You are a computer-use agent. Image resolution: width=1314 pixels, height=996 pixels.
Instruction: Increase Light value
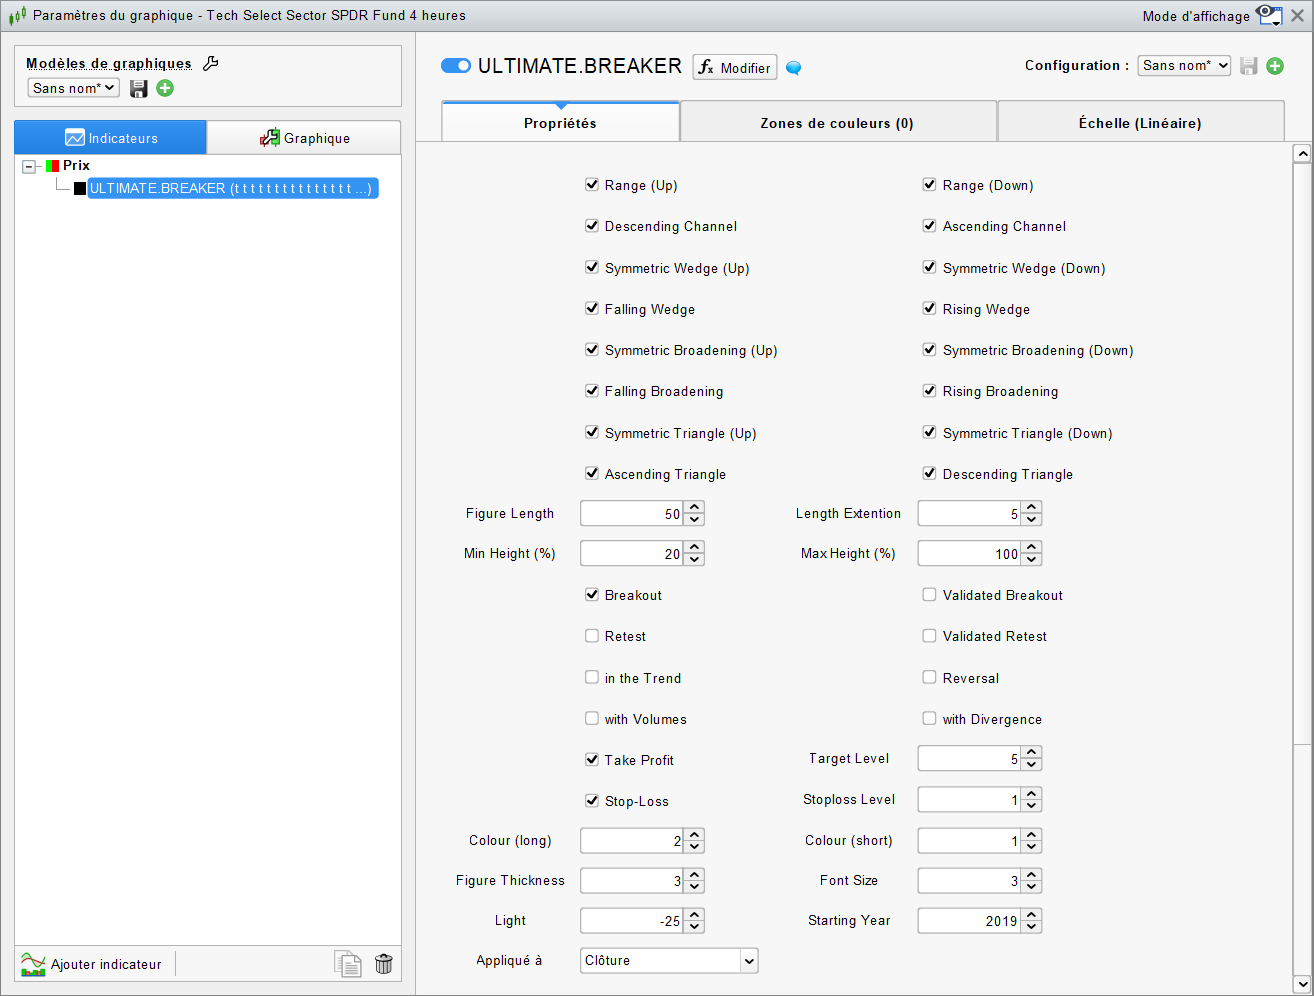coord(695,914)
